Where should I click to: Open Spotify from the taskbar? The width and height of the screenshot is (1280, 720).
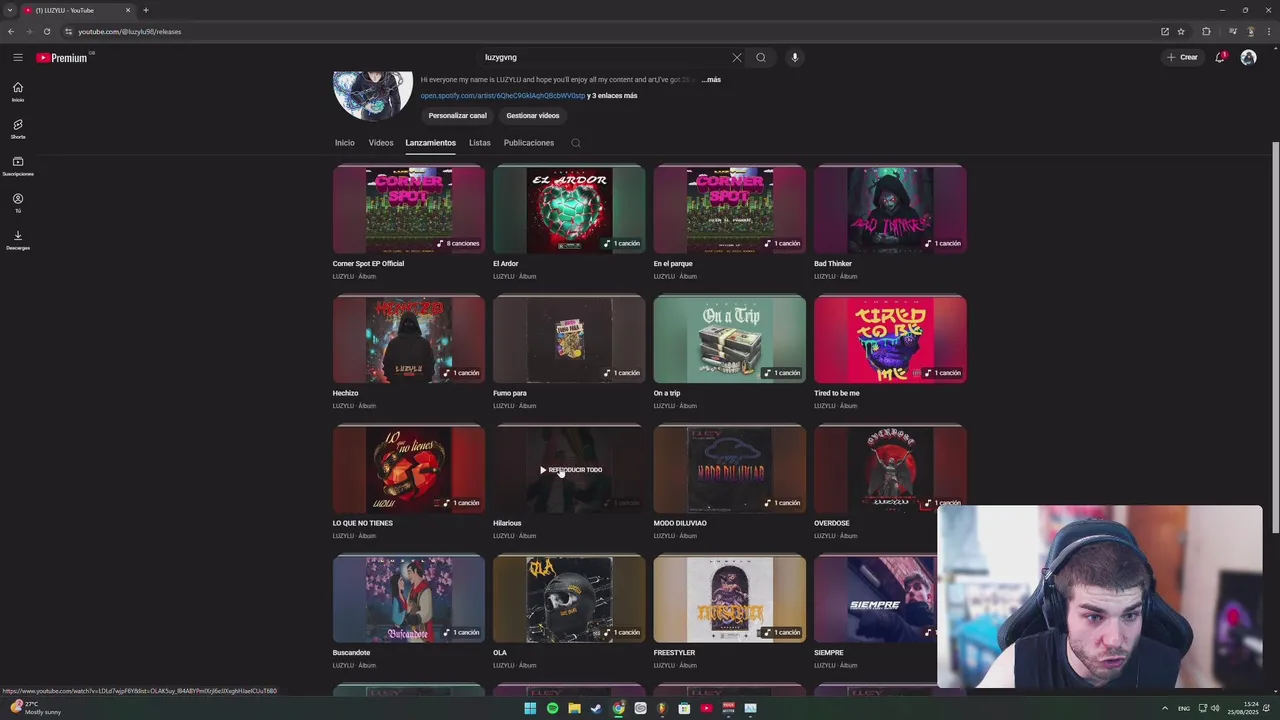(552, 708)
